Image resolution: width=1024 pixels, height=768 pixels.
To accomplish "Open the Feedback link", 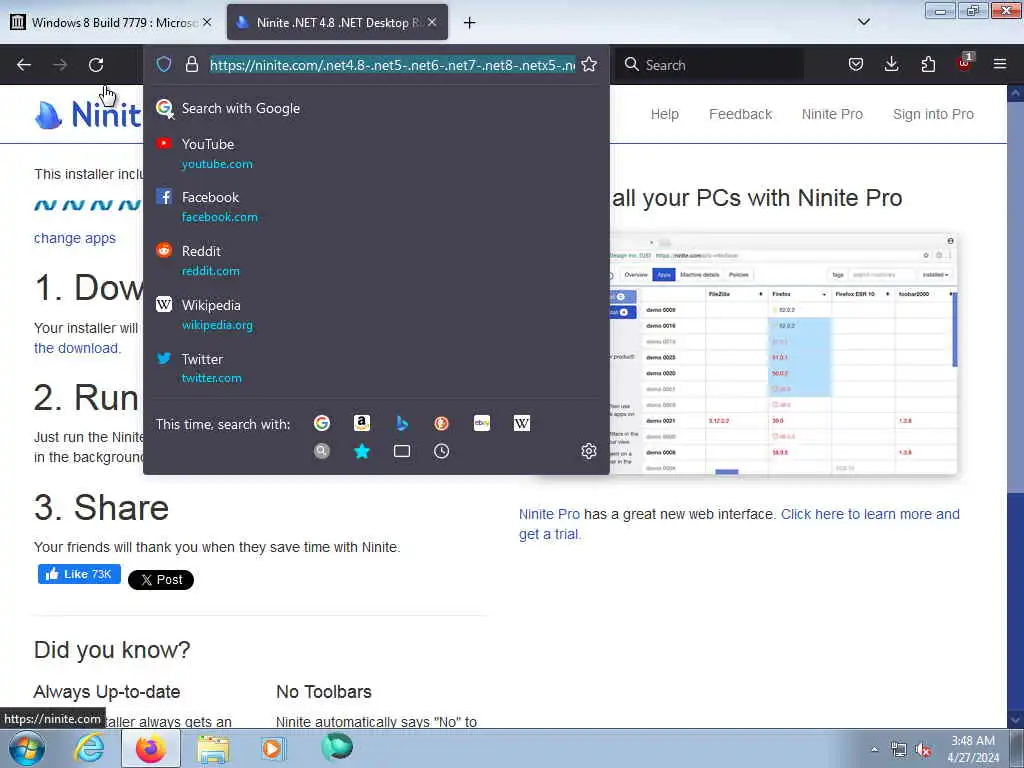I will coord(741,114).
